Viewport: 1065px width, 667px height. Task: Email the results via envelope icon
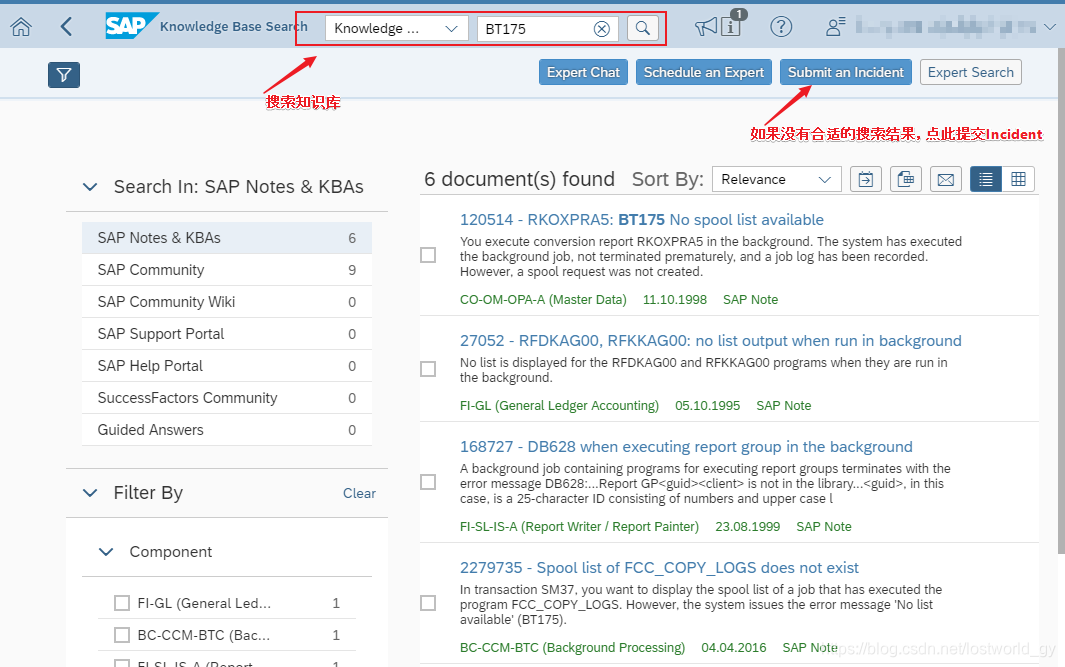click(x=945, y=179)
